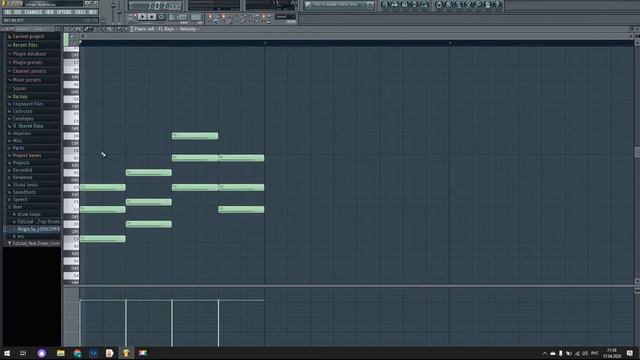Open the step sequencer shortcut icon
Image resolution: width=640 pixels, height=360 pixels.
pyautogui.click(x=395, y=5)
